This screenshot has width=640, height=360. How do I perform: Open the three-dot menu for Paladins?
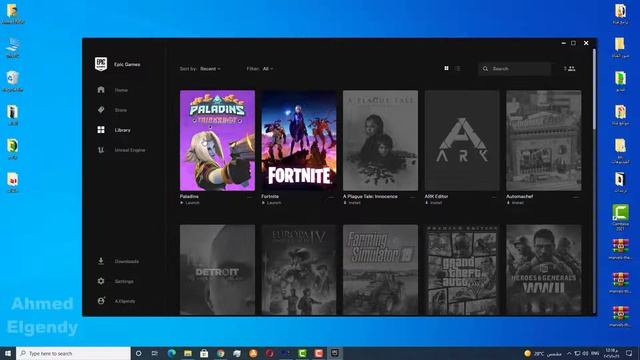[x=250, y=197]
